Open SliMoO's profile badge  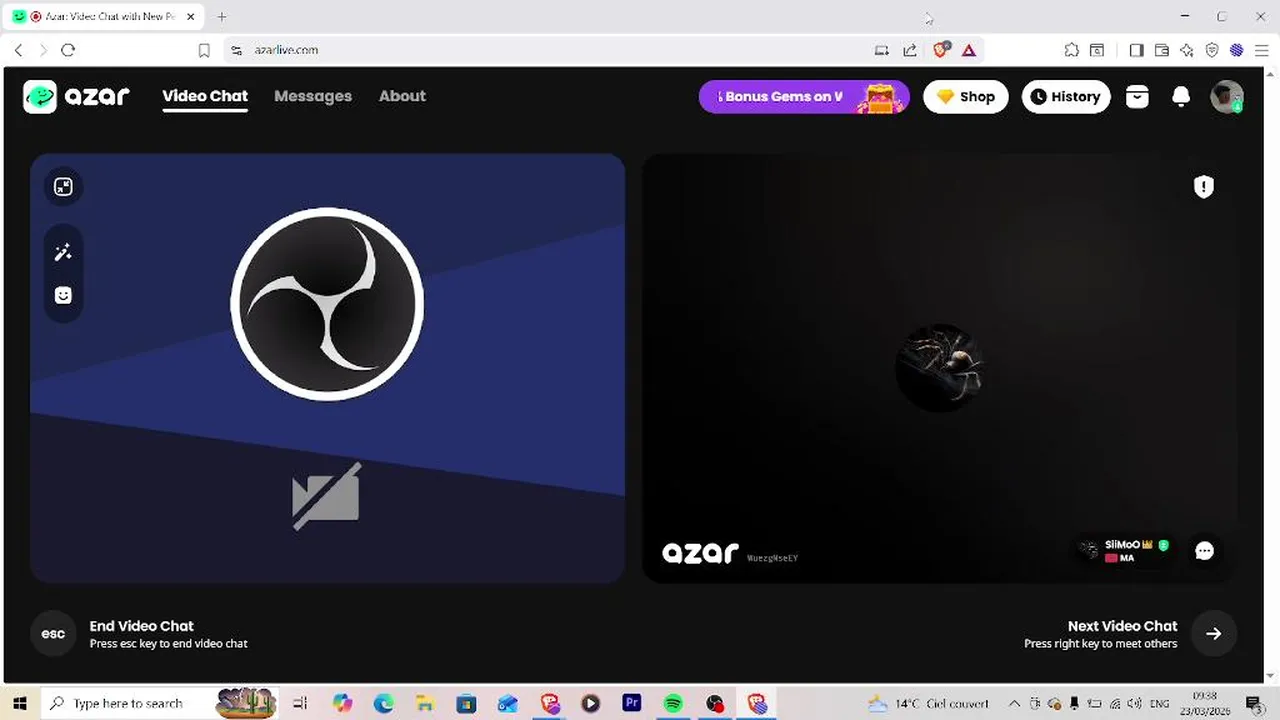pyautogui.click(x=1125, y=551)
